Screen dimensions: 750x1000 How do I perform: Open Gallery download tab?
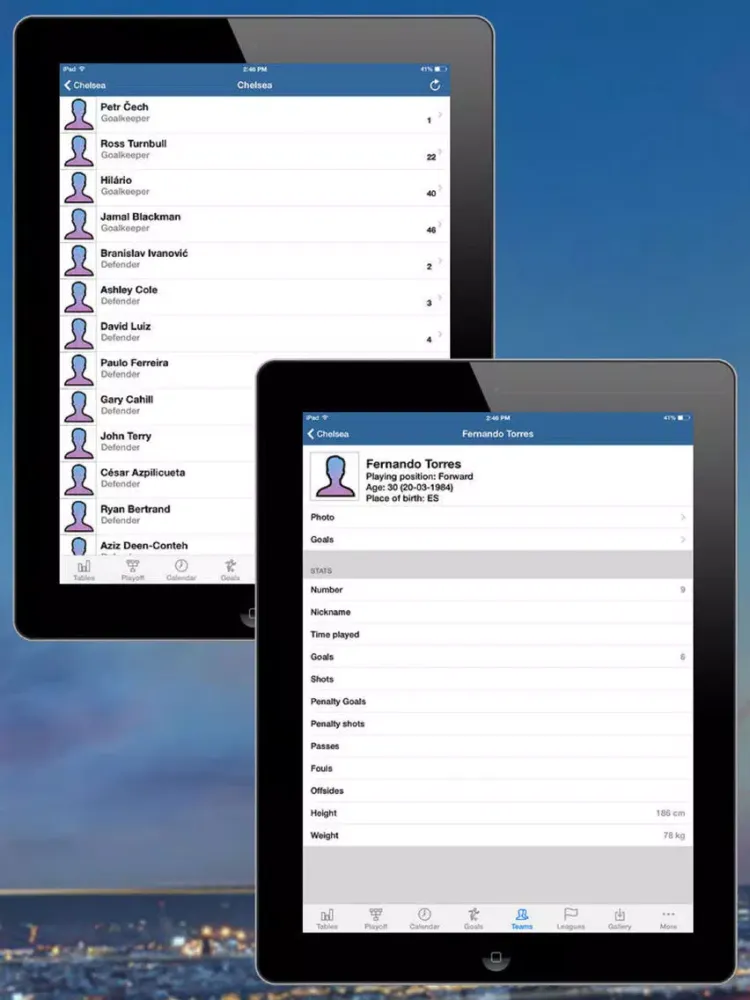click(619, 919)
